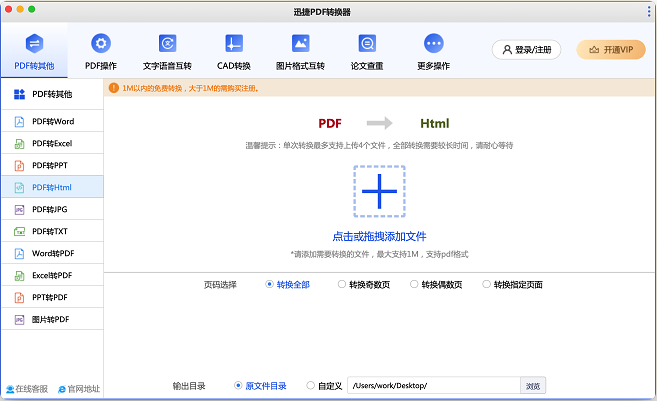Click the three-dot menu icon in title bar
The width and height of the screenshot is (657, 401).
(x=649, y=11)
